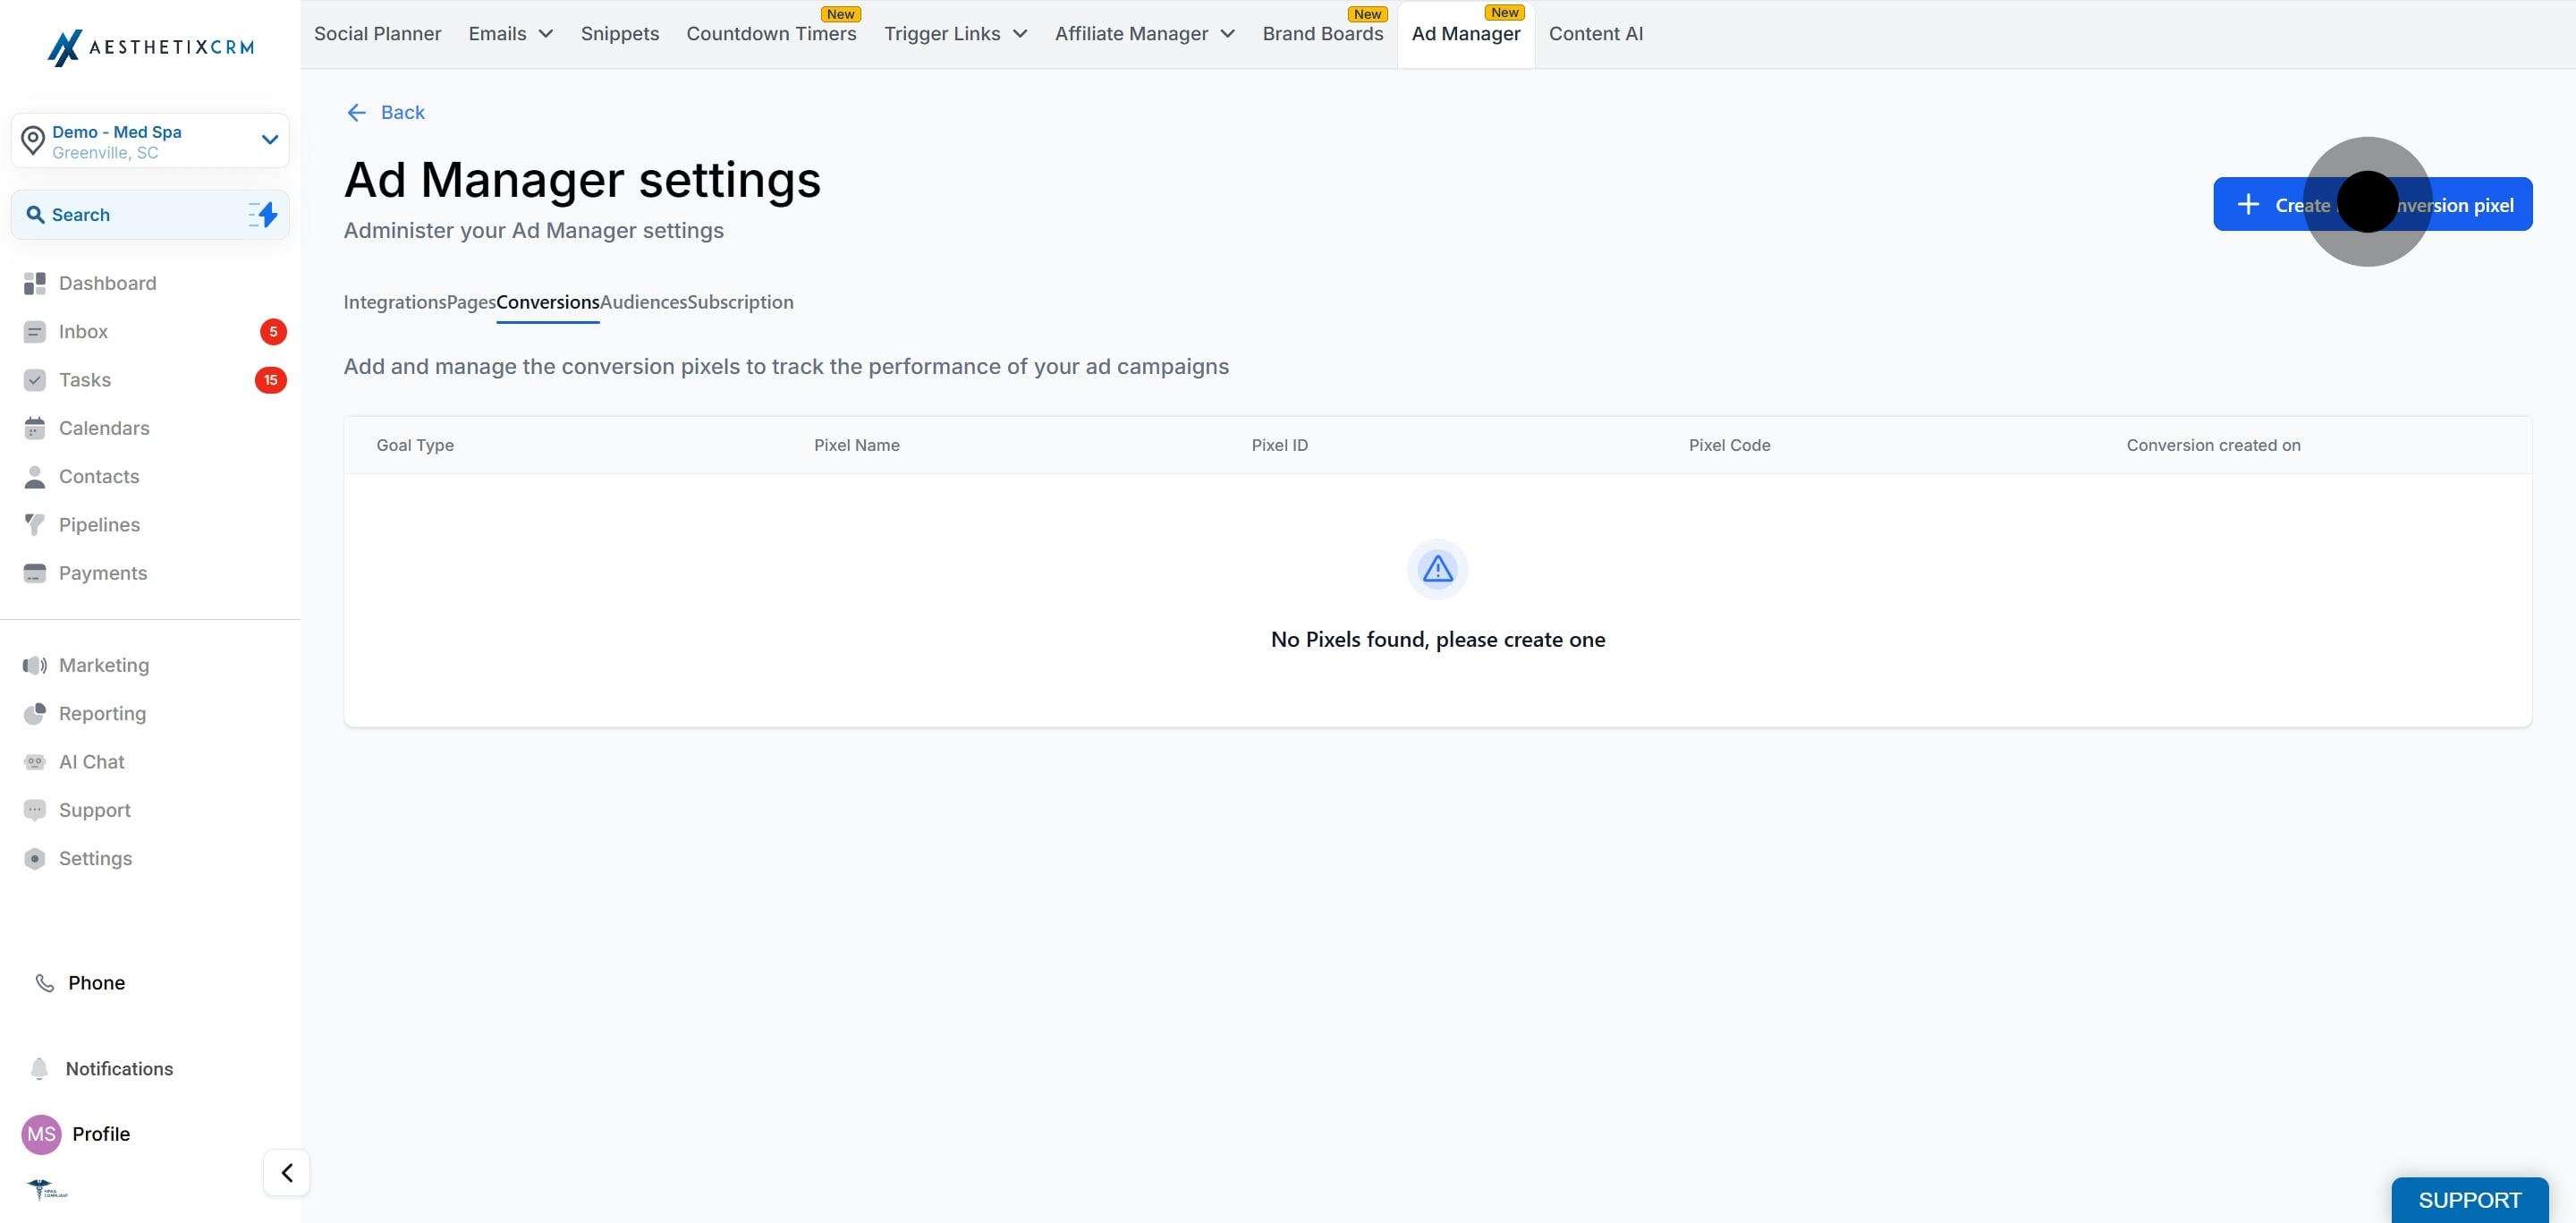Click the lightning quick-actions icon
The image size is (2576, 1223).
pos(263,215)
